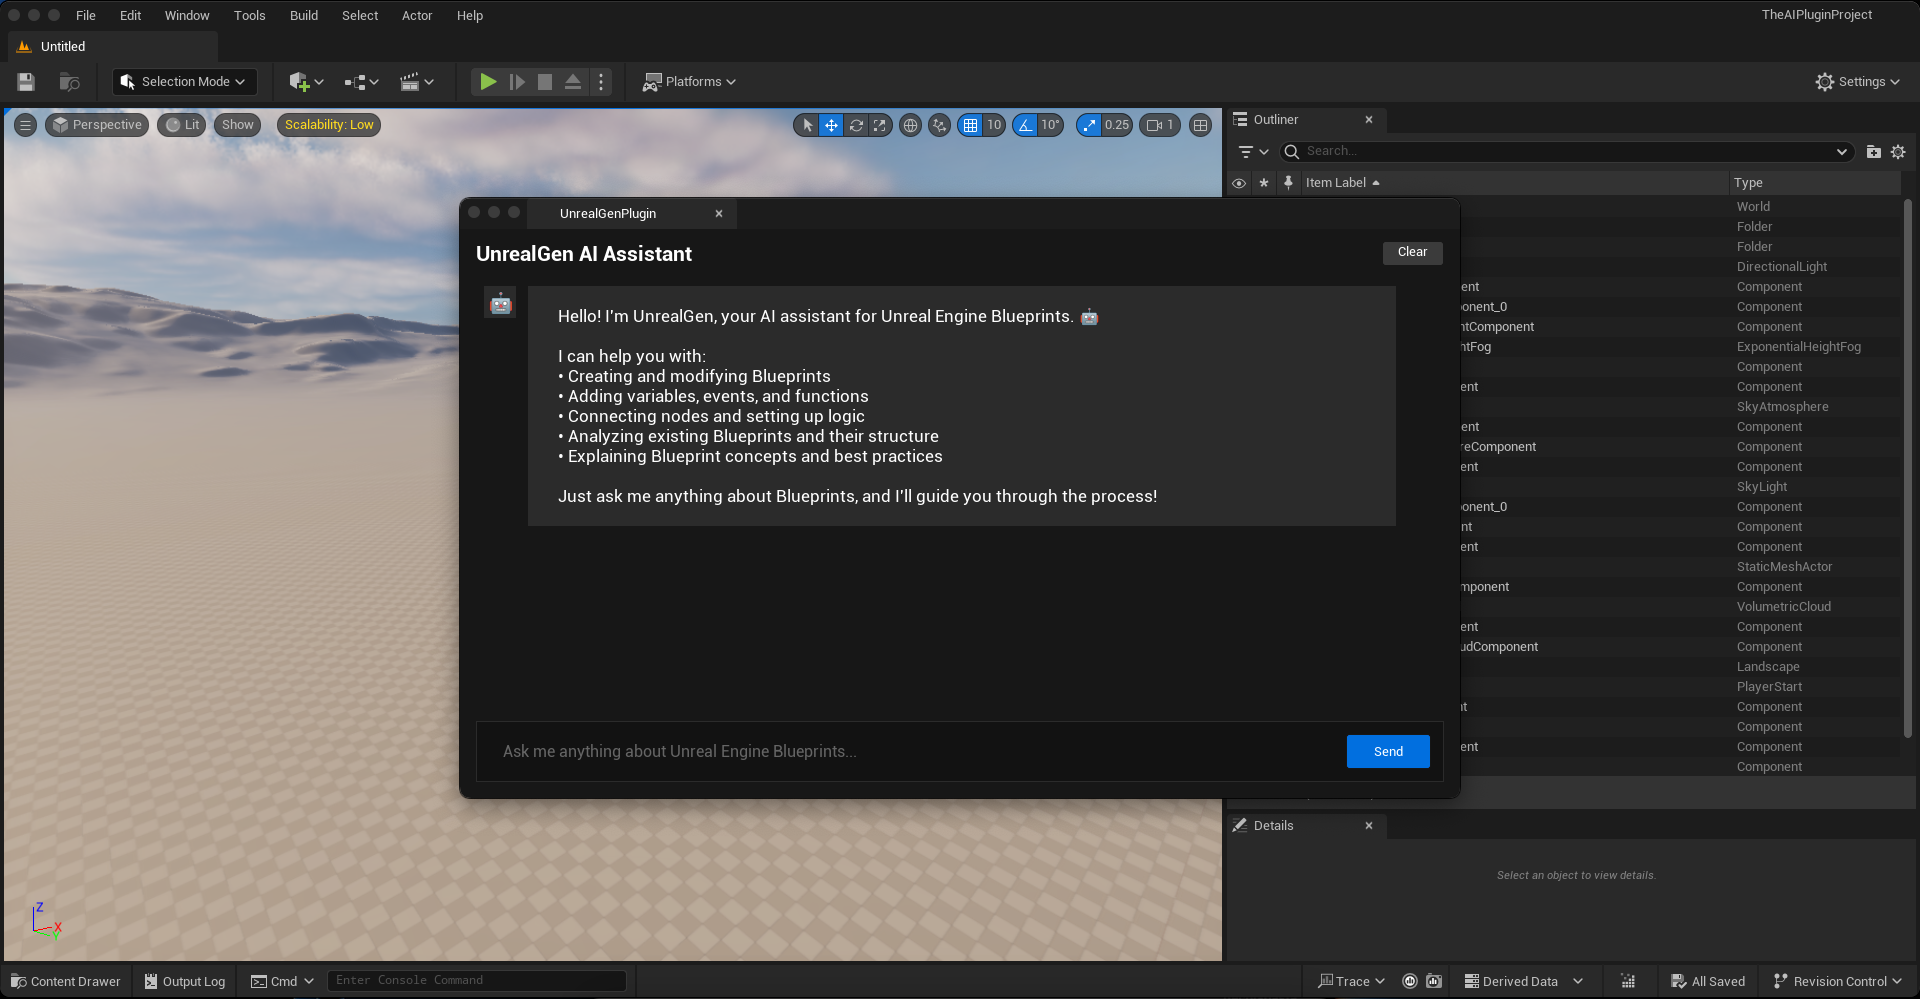Viewport: 1920px width, 999px height.
Task: Open the play options three-dot menu
Action: (601, 82)
